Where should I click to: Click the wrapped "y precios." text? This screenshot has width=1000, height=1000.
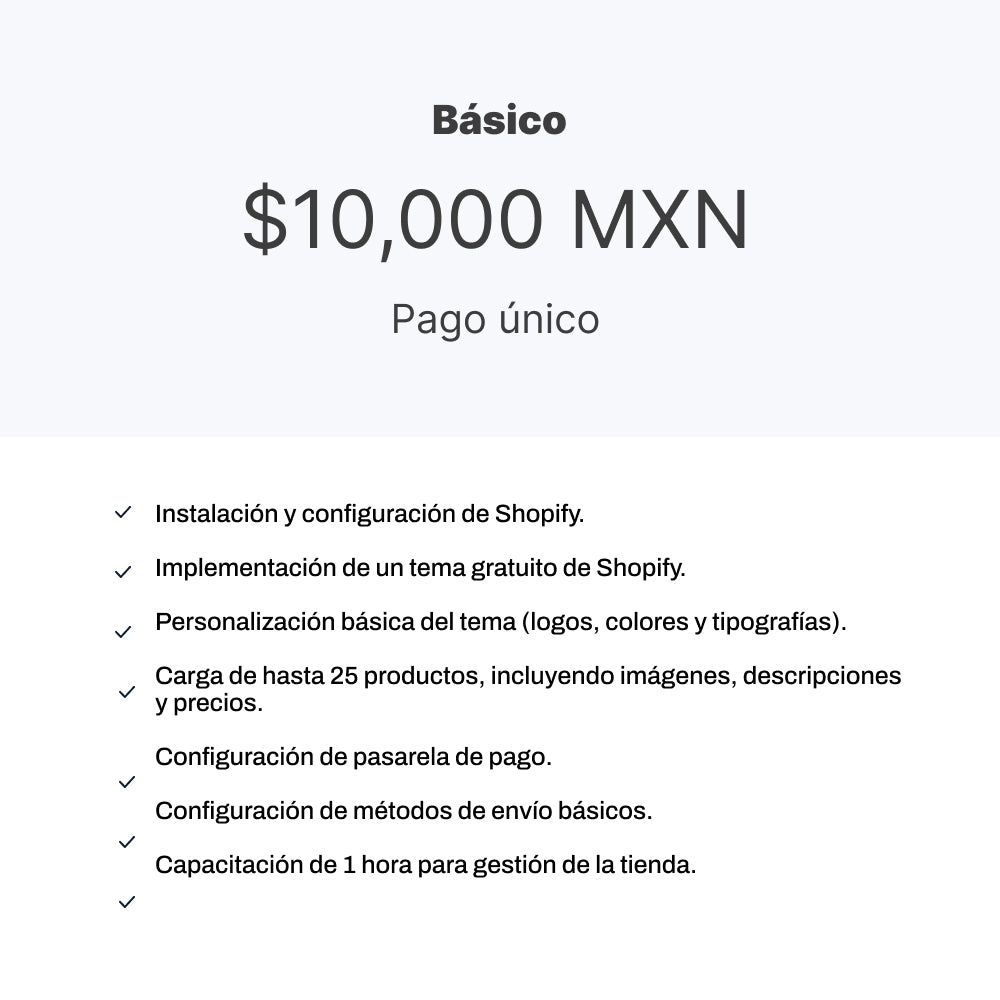tap(209, 703)
